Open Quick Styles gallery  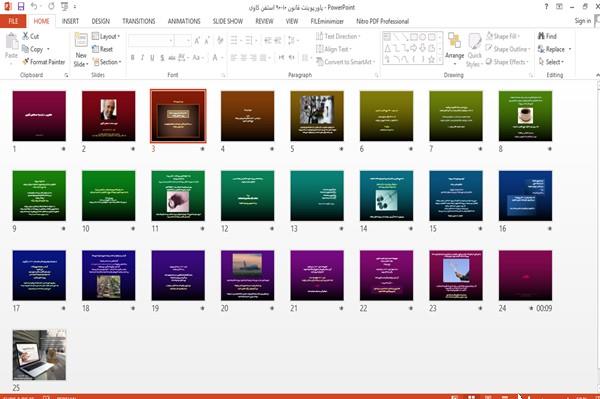point(474,50)
